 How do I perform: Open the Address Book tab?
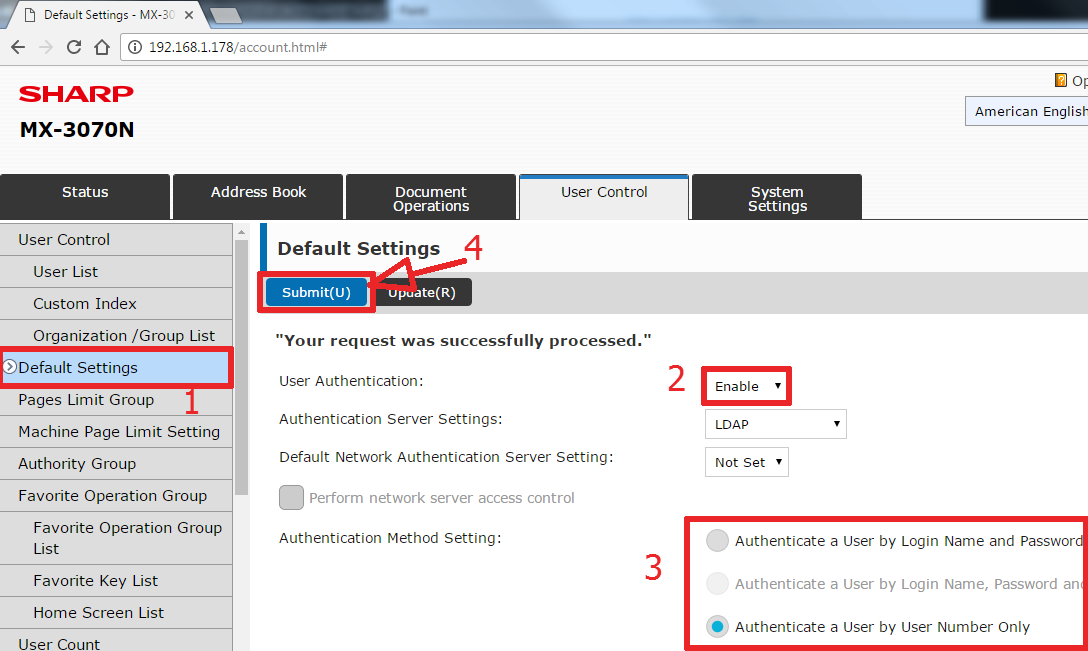(258, 192)
